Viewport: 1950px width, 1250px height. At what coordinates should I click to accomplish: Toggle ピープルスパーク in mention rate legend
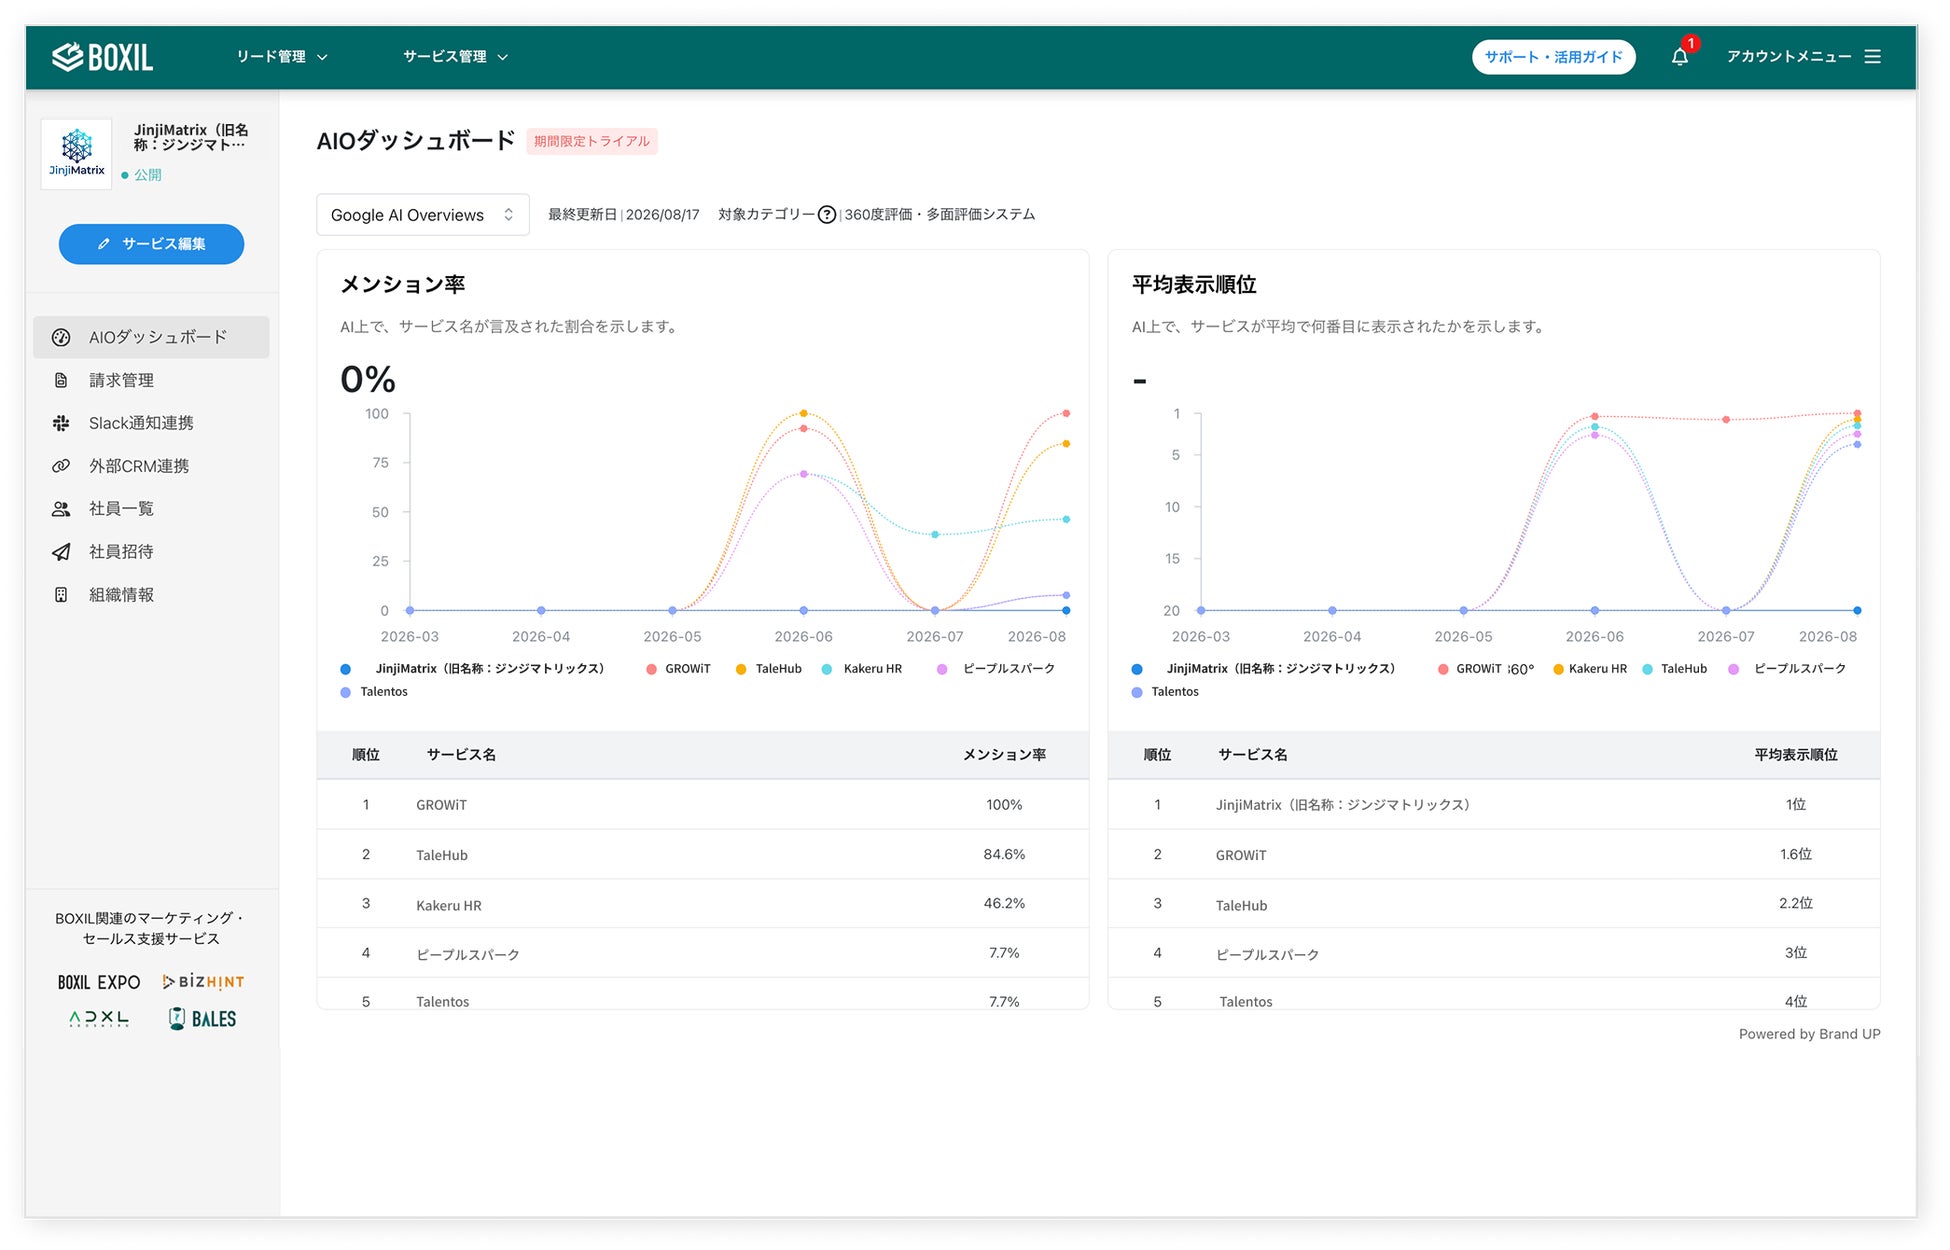click(x=996, y=669)
